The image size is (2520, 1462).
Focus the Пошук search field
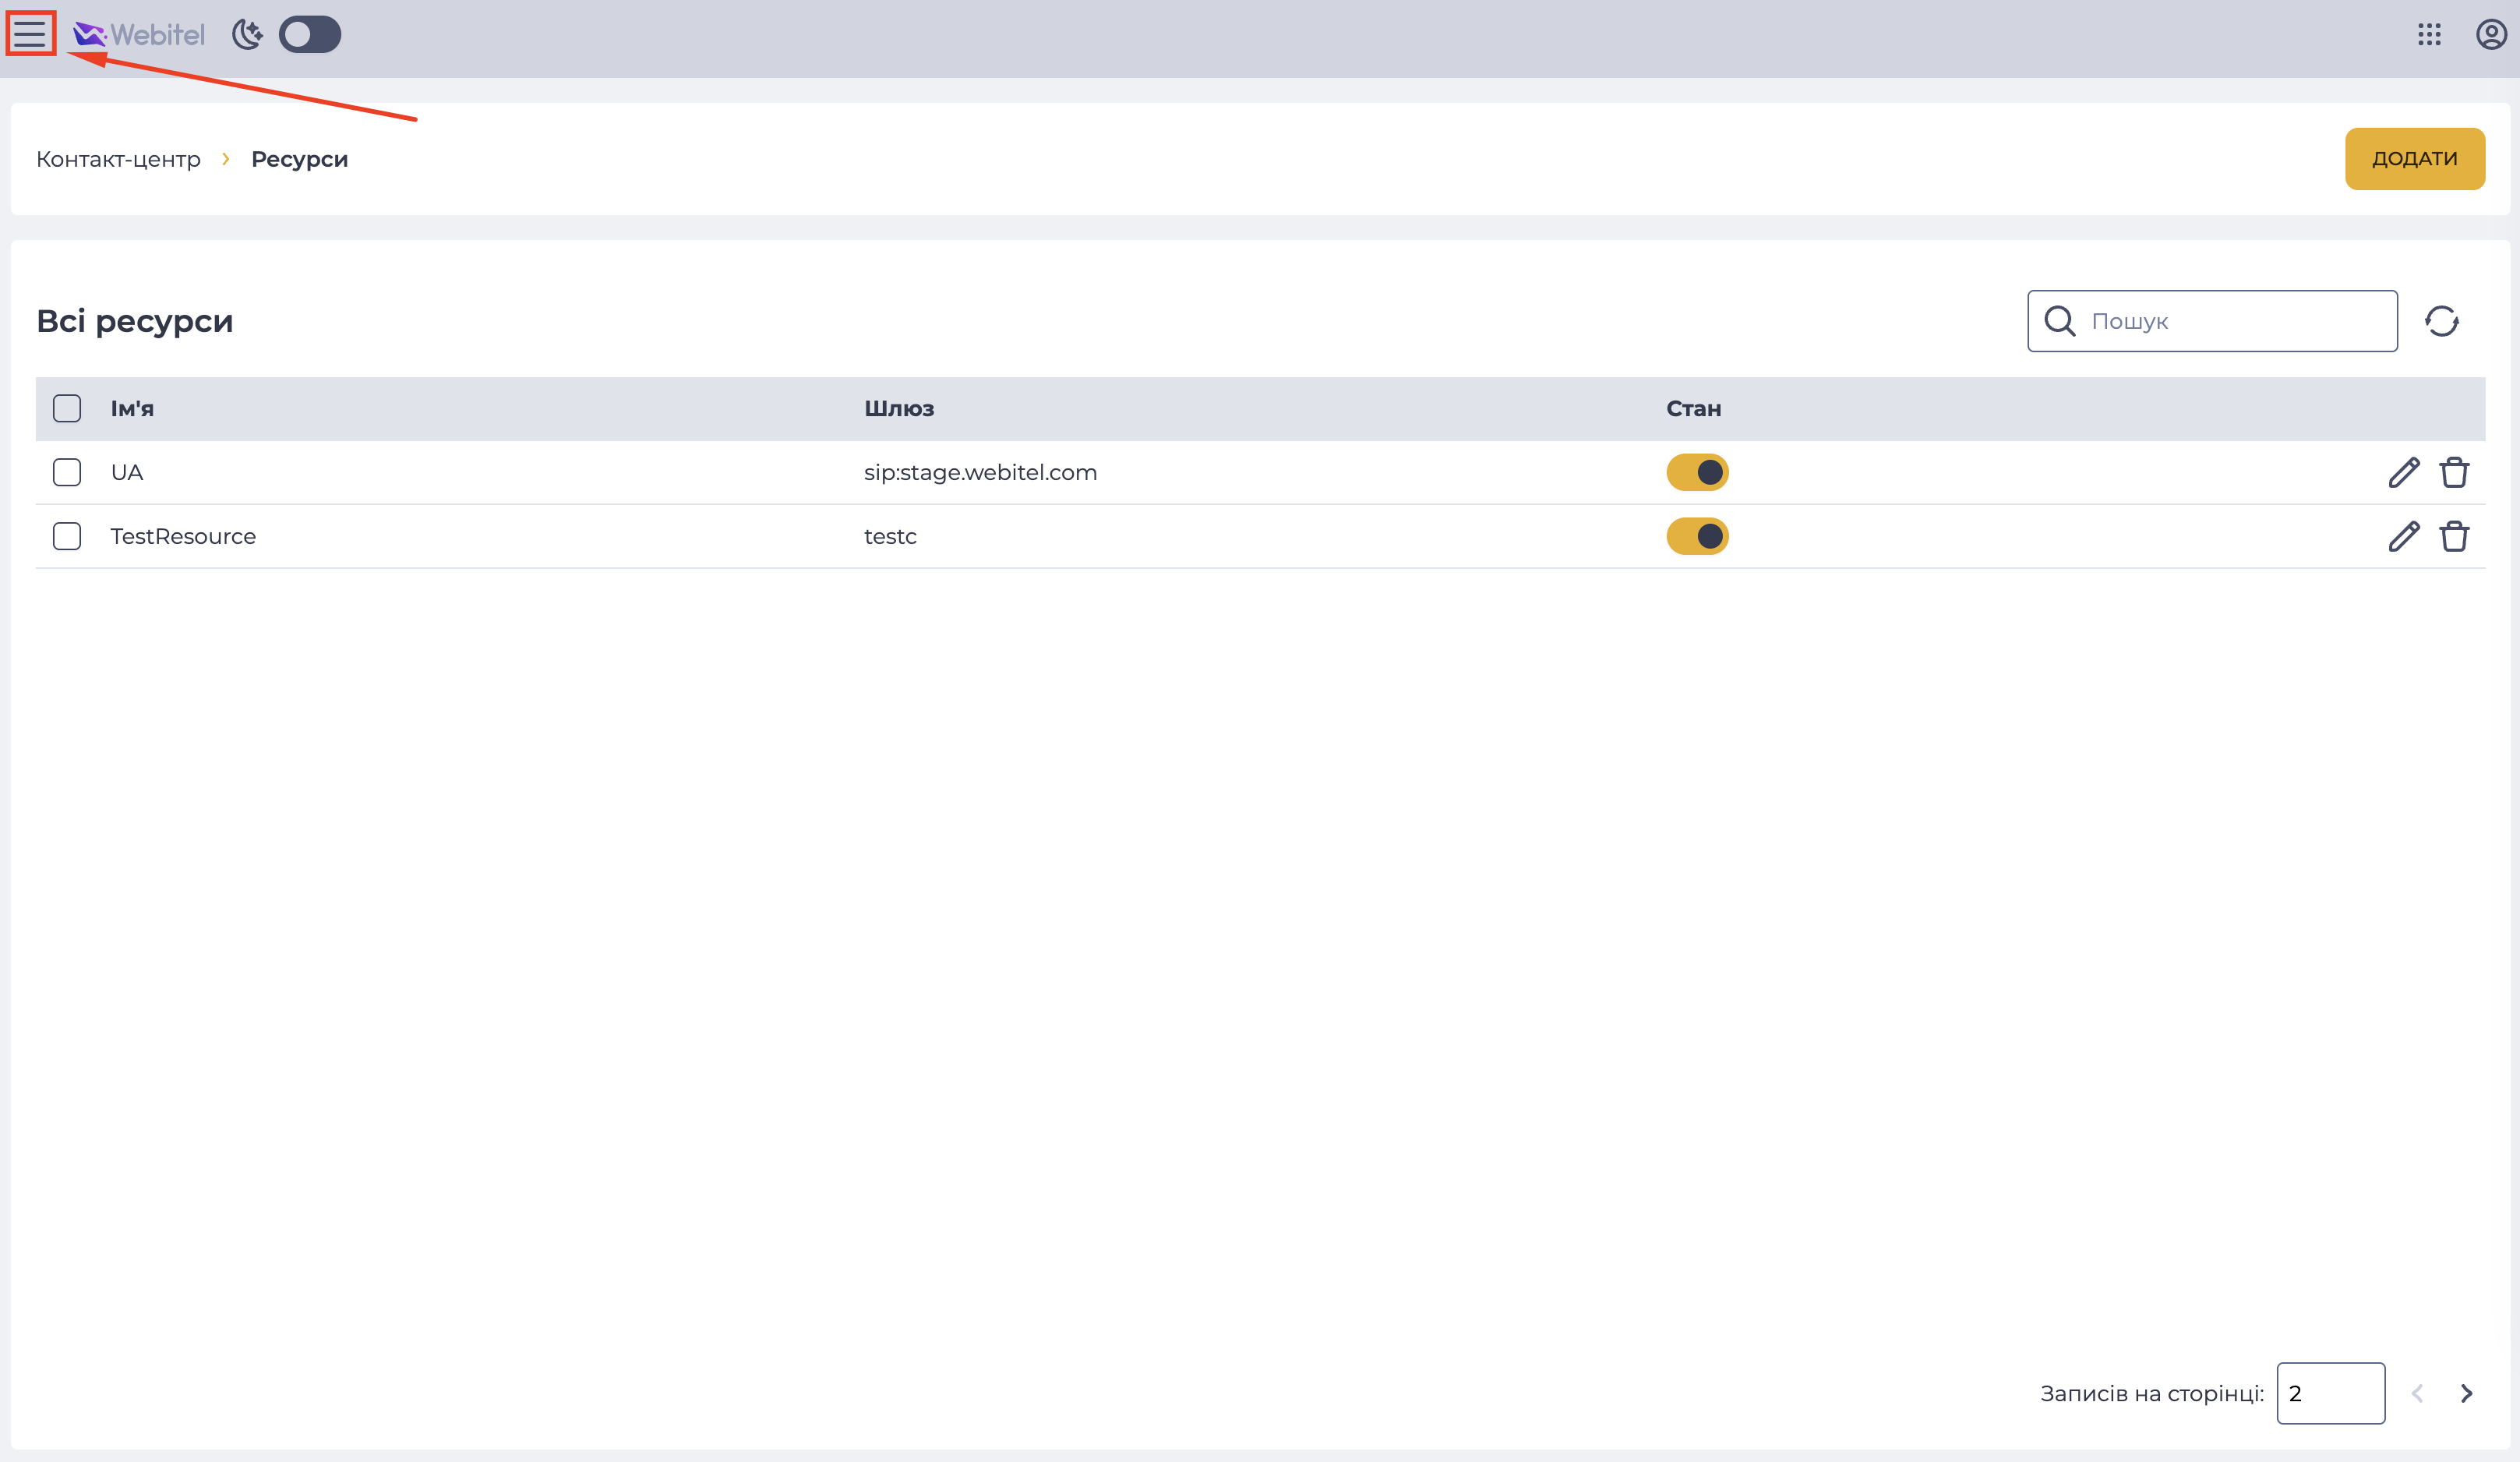[2213, 321]
